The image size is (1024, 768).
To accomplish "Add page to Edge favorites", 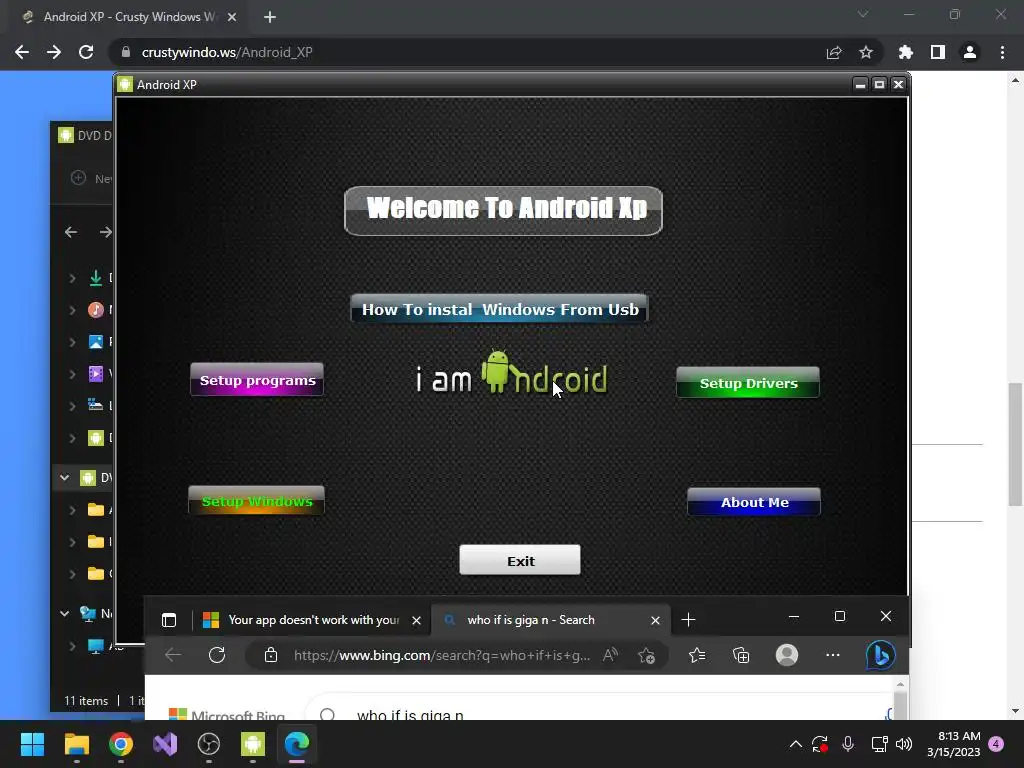I will point(647,655).
